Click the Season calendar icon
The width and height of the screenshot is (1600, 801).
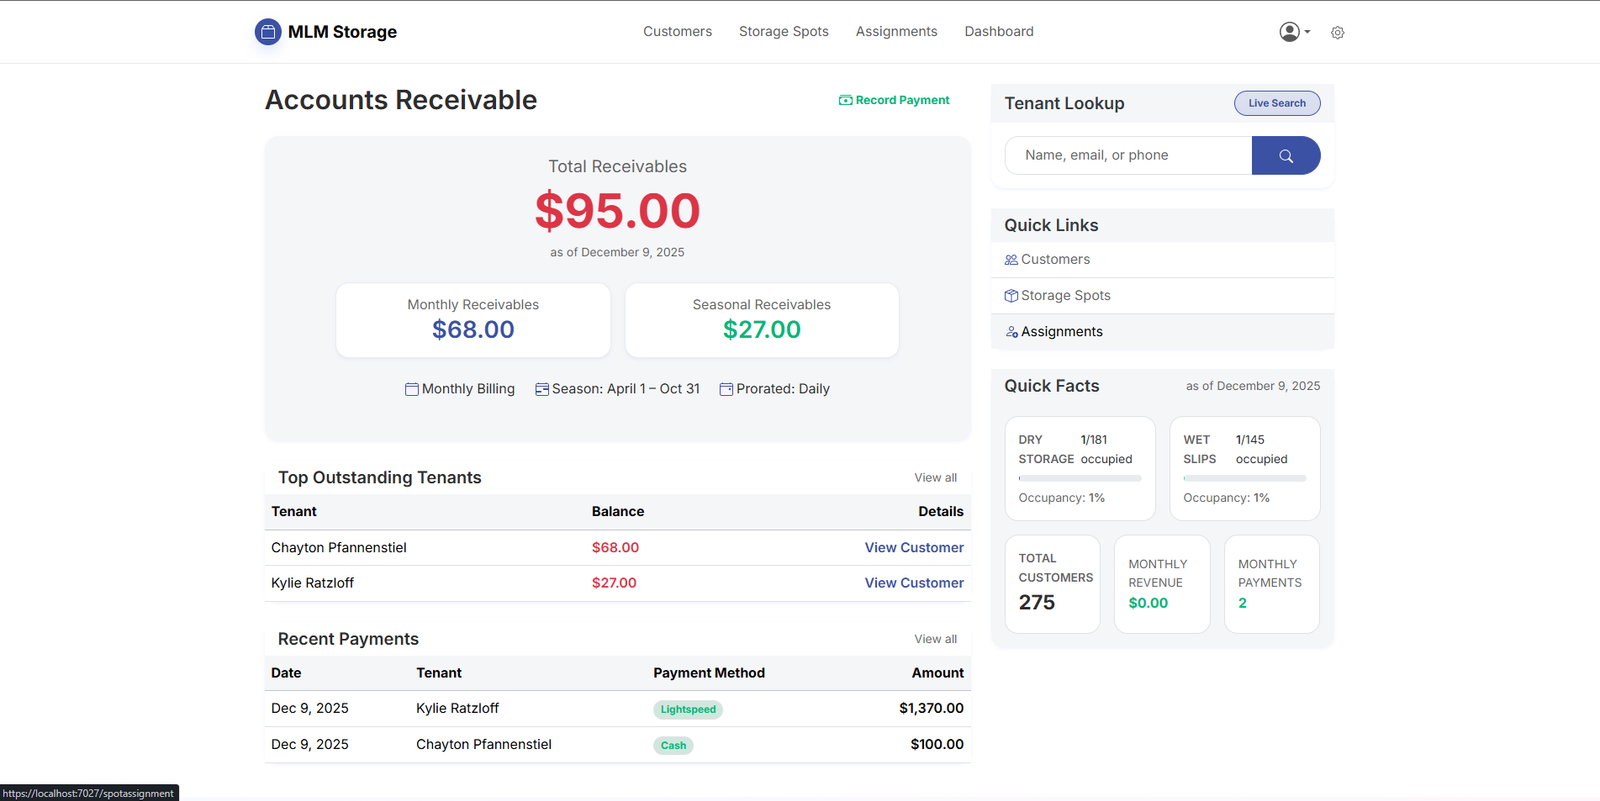(x=542, y=389)
